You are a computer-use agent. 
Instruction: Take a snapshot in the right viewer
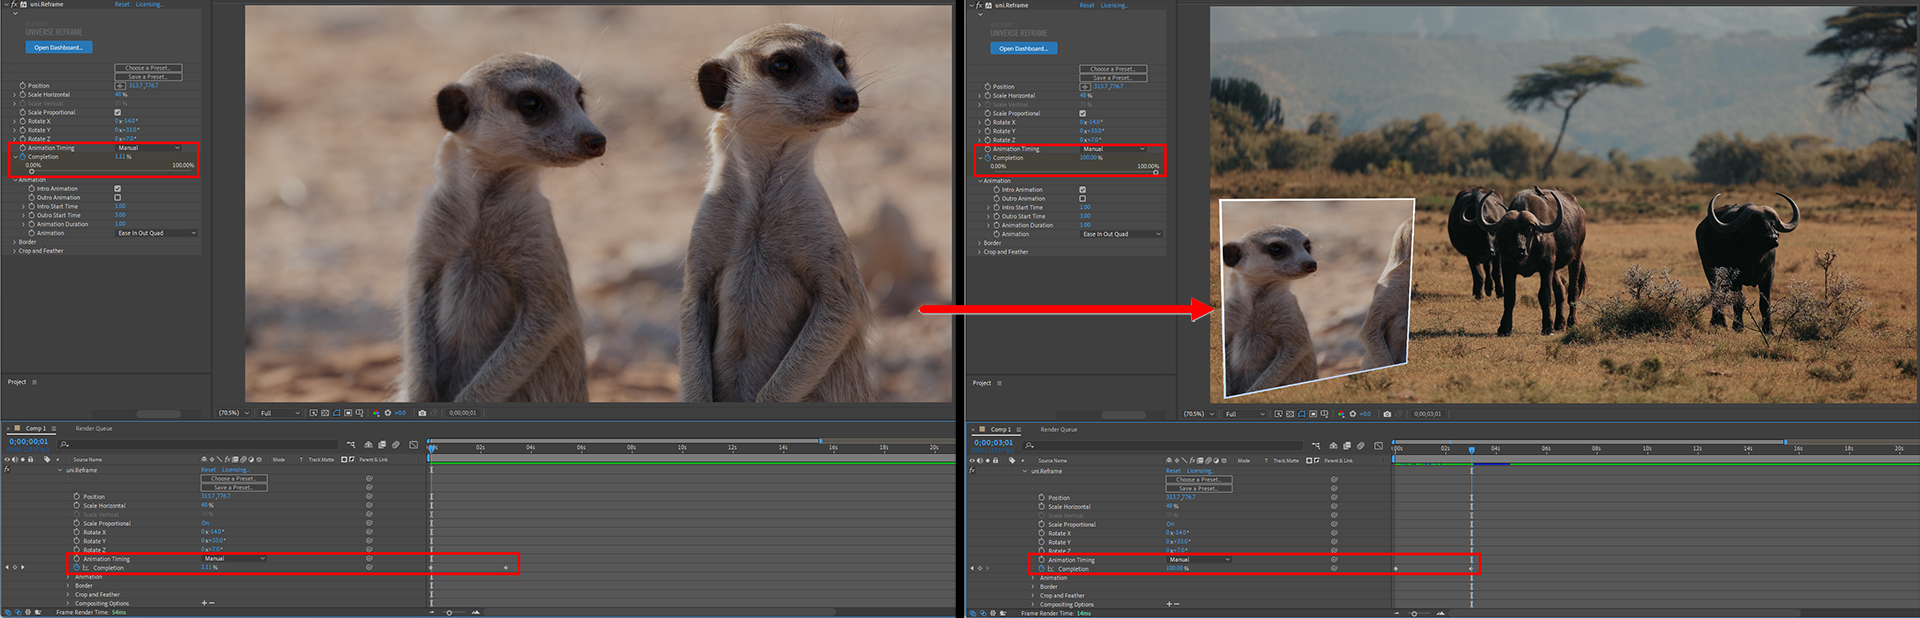point(1387,414)
